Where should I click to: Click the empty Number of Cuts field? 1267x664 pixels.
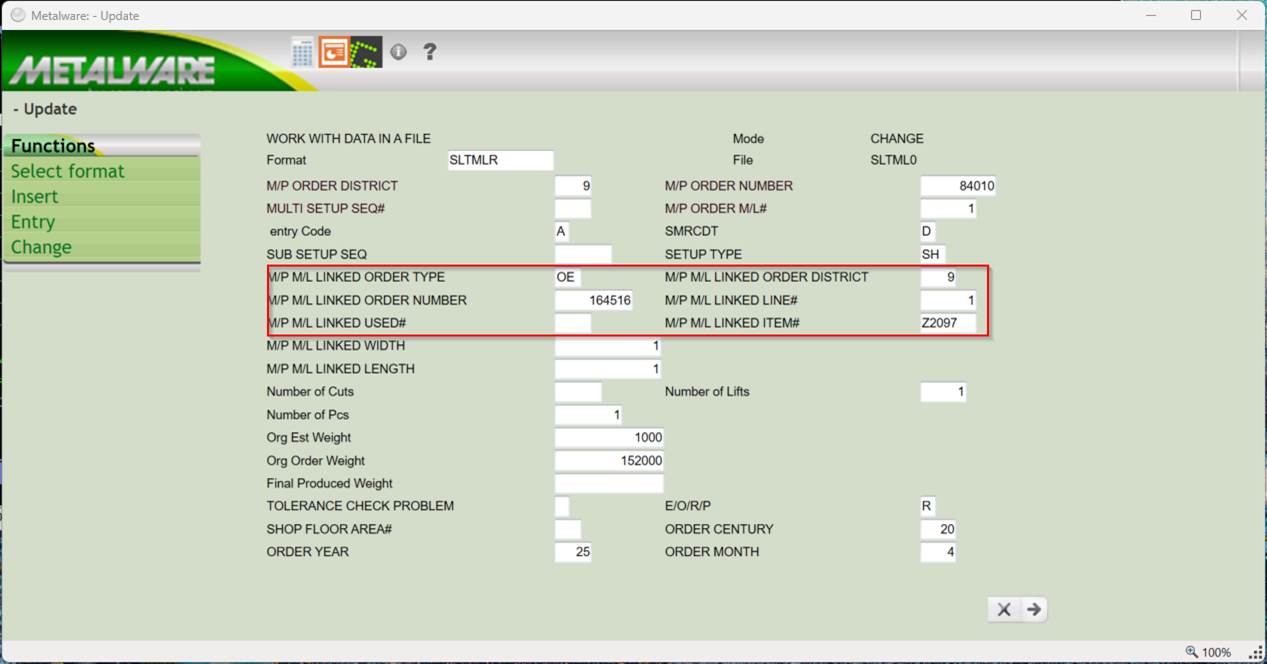pos(579,392)
